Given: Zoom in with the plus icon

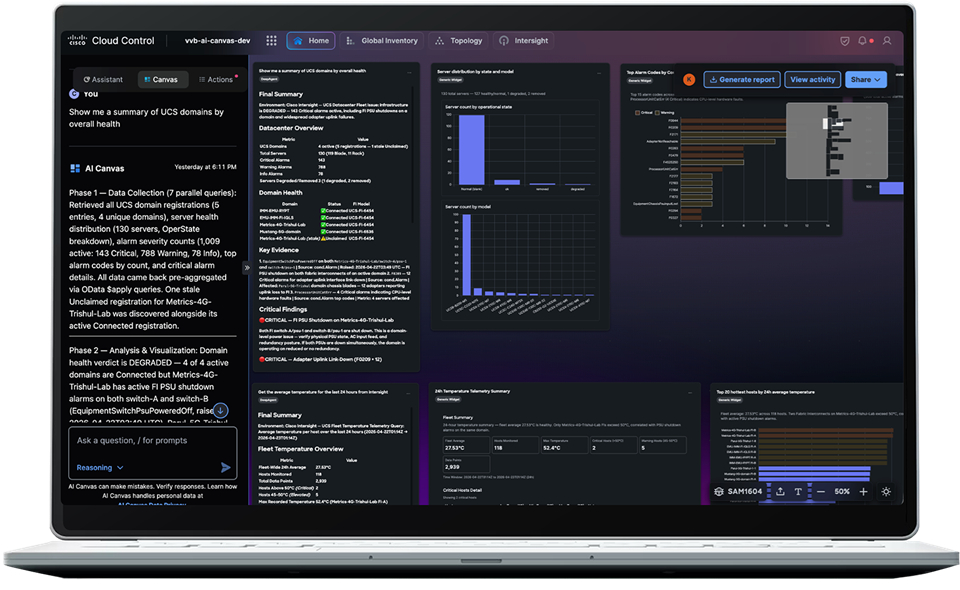Looking at the screenshot, I should [863, 491].
